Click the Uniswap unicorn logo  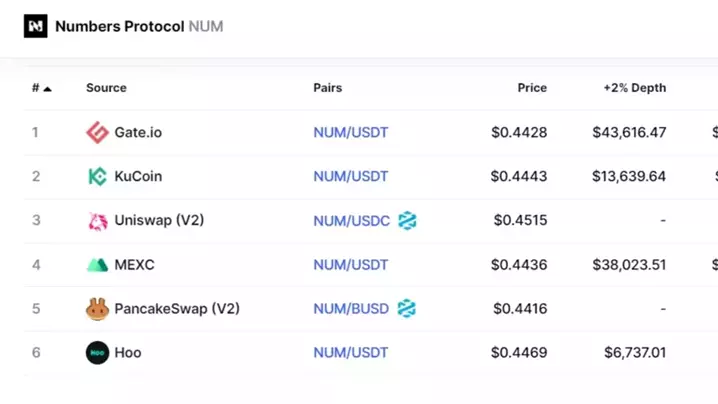97,221
